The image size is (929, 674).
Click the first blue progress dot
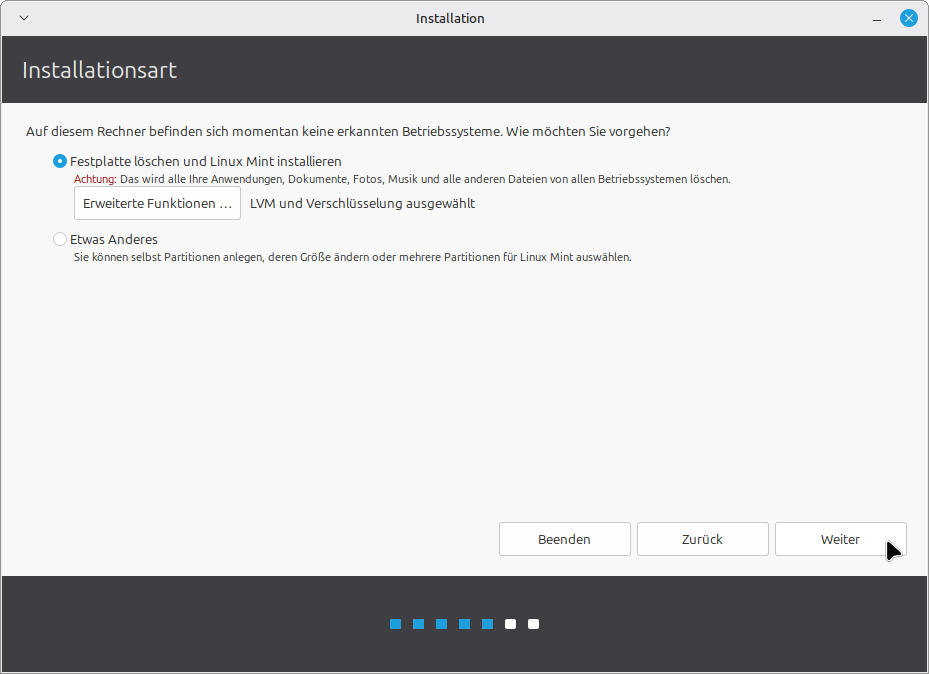click(395, 624)
